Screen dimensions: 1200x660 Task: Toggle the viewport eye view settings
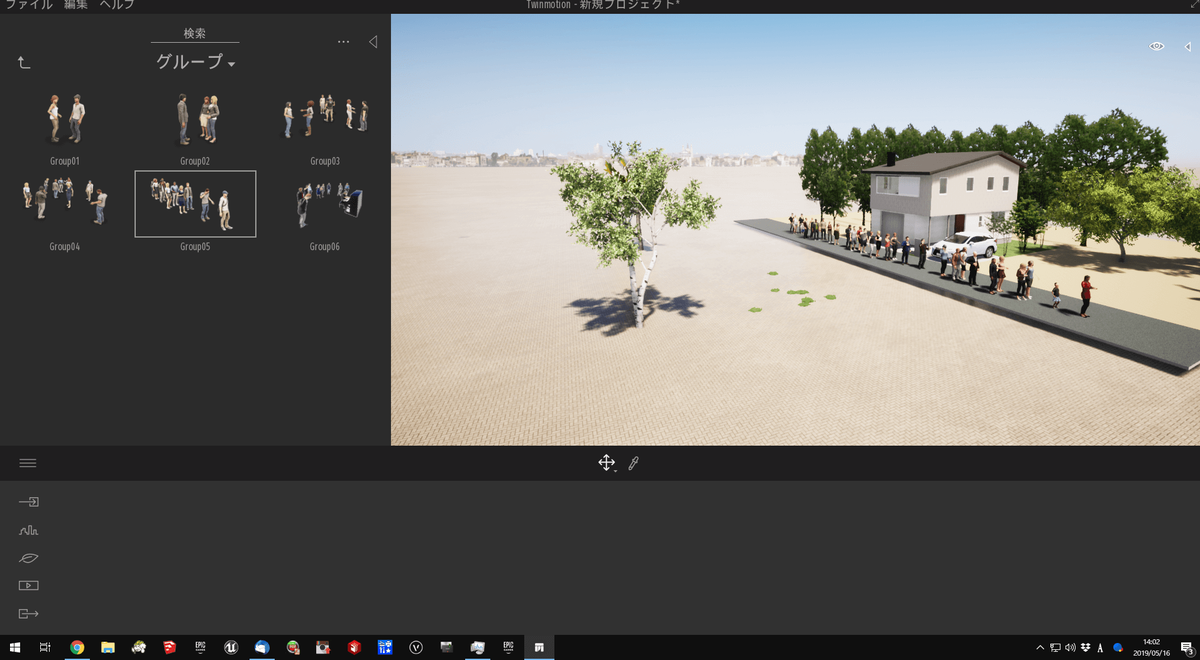1157,46
